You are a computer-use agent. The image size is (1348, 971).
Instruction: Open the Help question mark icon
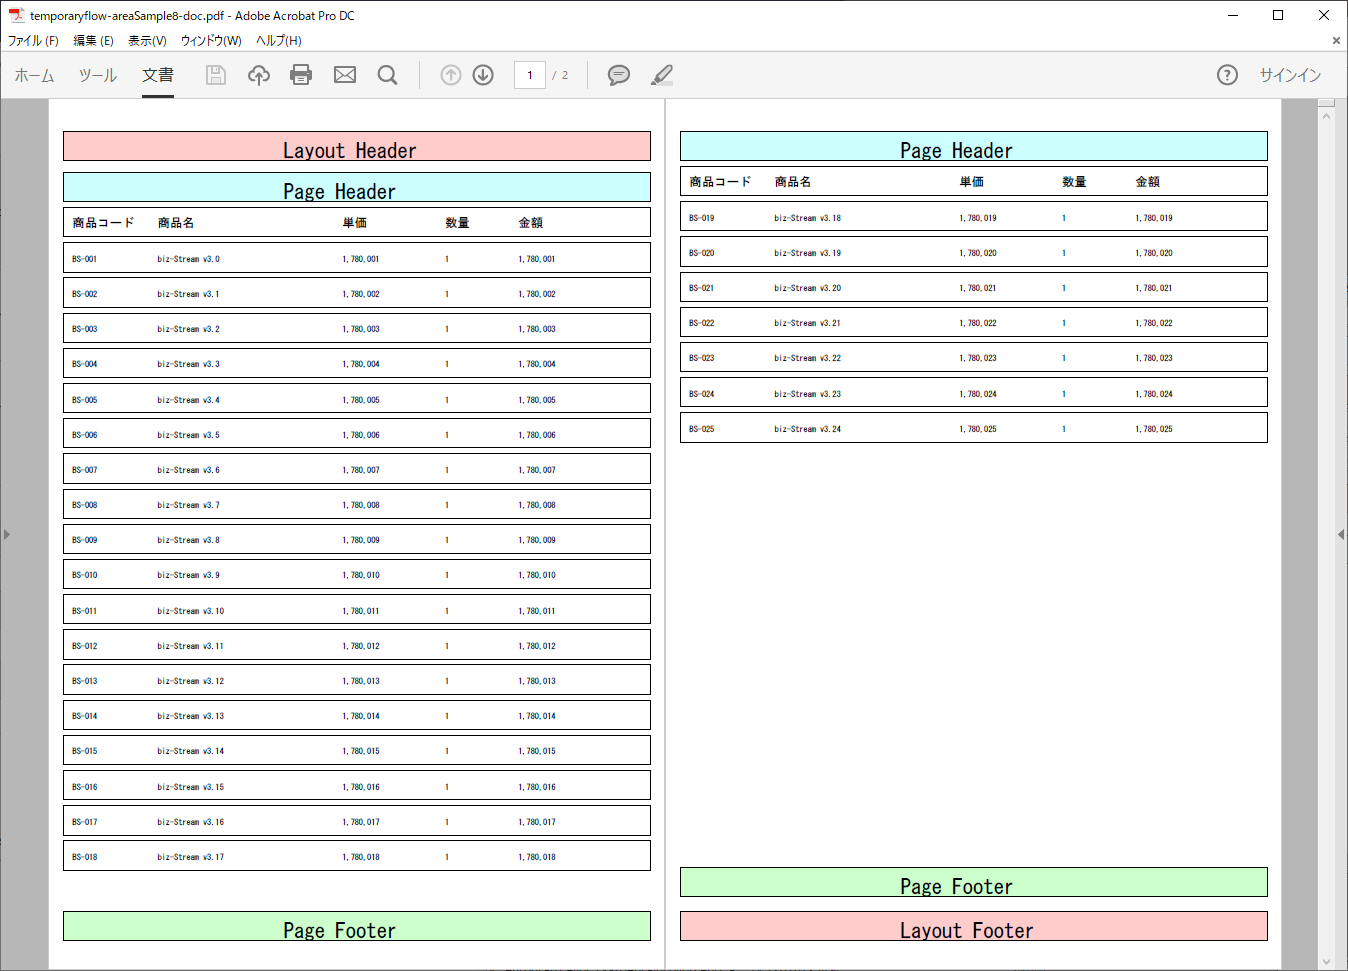1227,75
